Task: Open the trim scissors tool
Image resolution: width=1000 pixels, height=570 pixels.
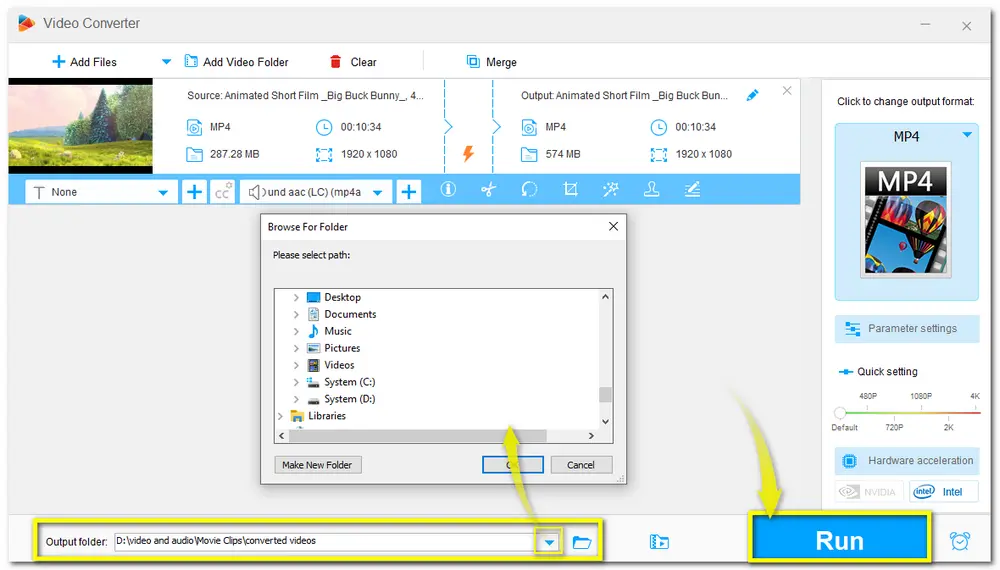Action: (489, 189)
